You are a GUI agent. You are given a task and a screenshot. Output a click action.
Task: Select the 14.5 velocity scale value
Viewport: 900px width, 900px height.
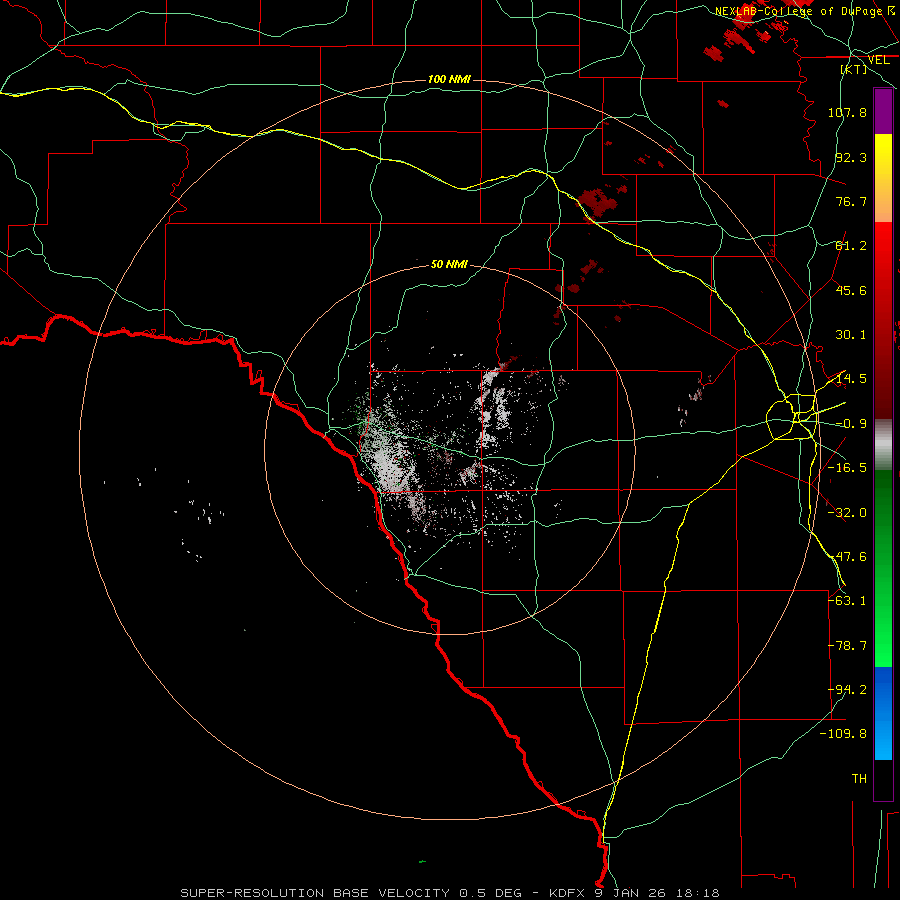coord(851,379)
